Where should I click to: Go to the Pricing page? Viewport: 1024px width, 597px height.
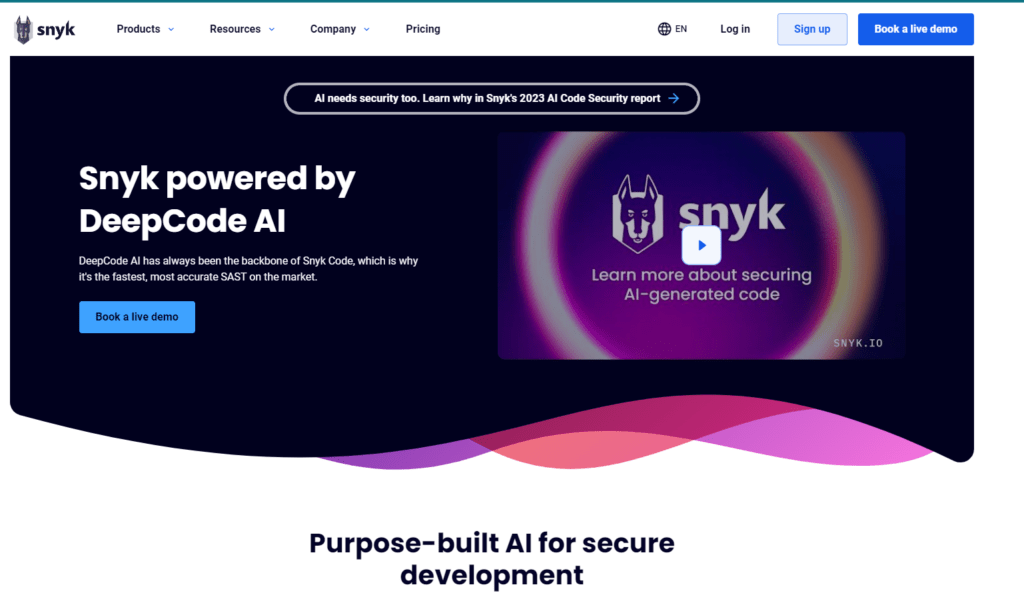pyautogui.click(x=423, y=29)
